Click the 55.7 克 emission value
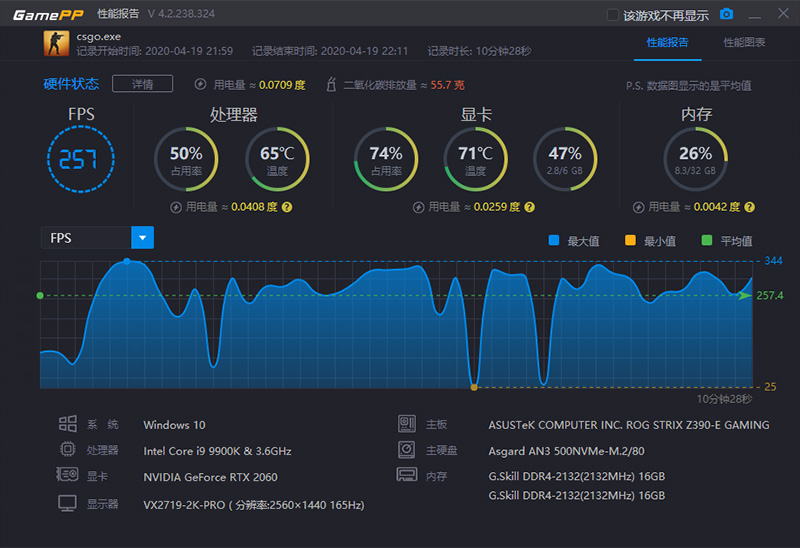The image size is (800, 548). click(447, 85)
